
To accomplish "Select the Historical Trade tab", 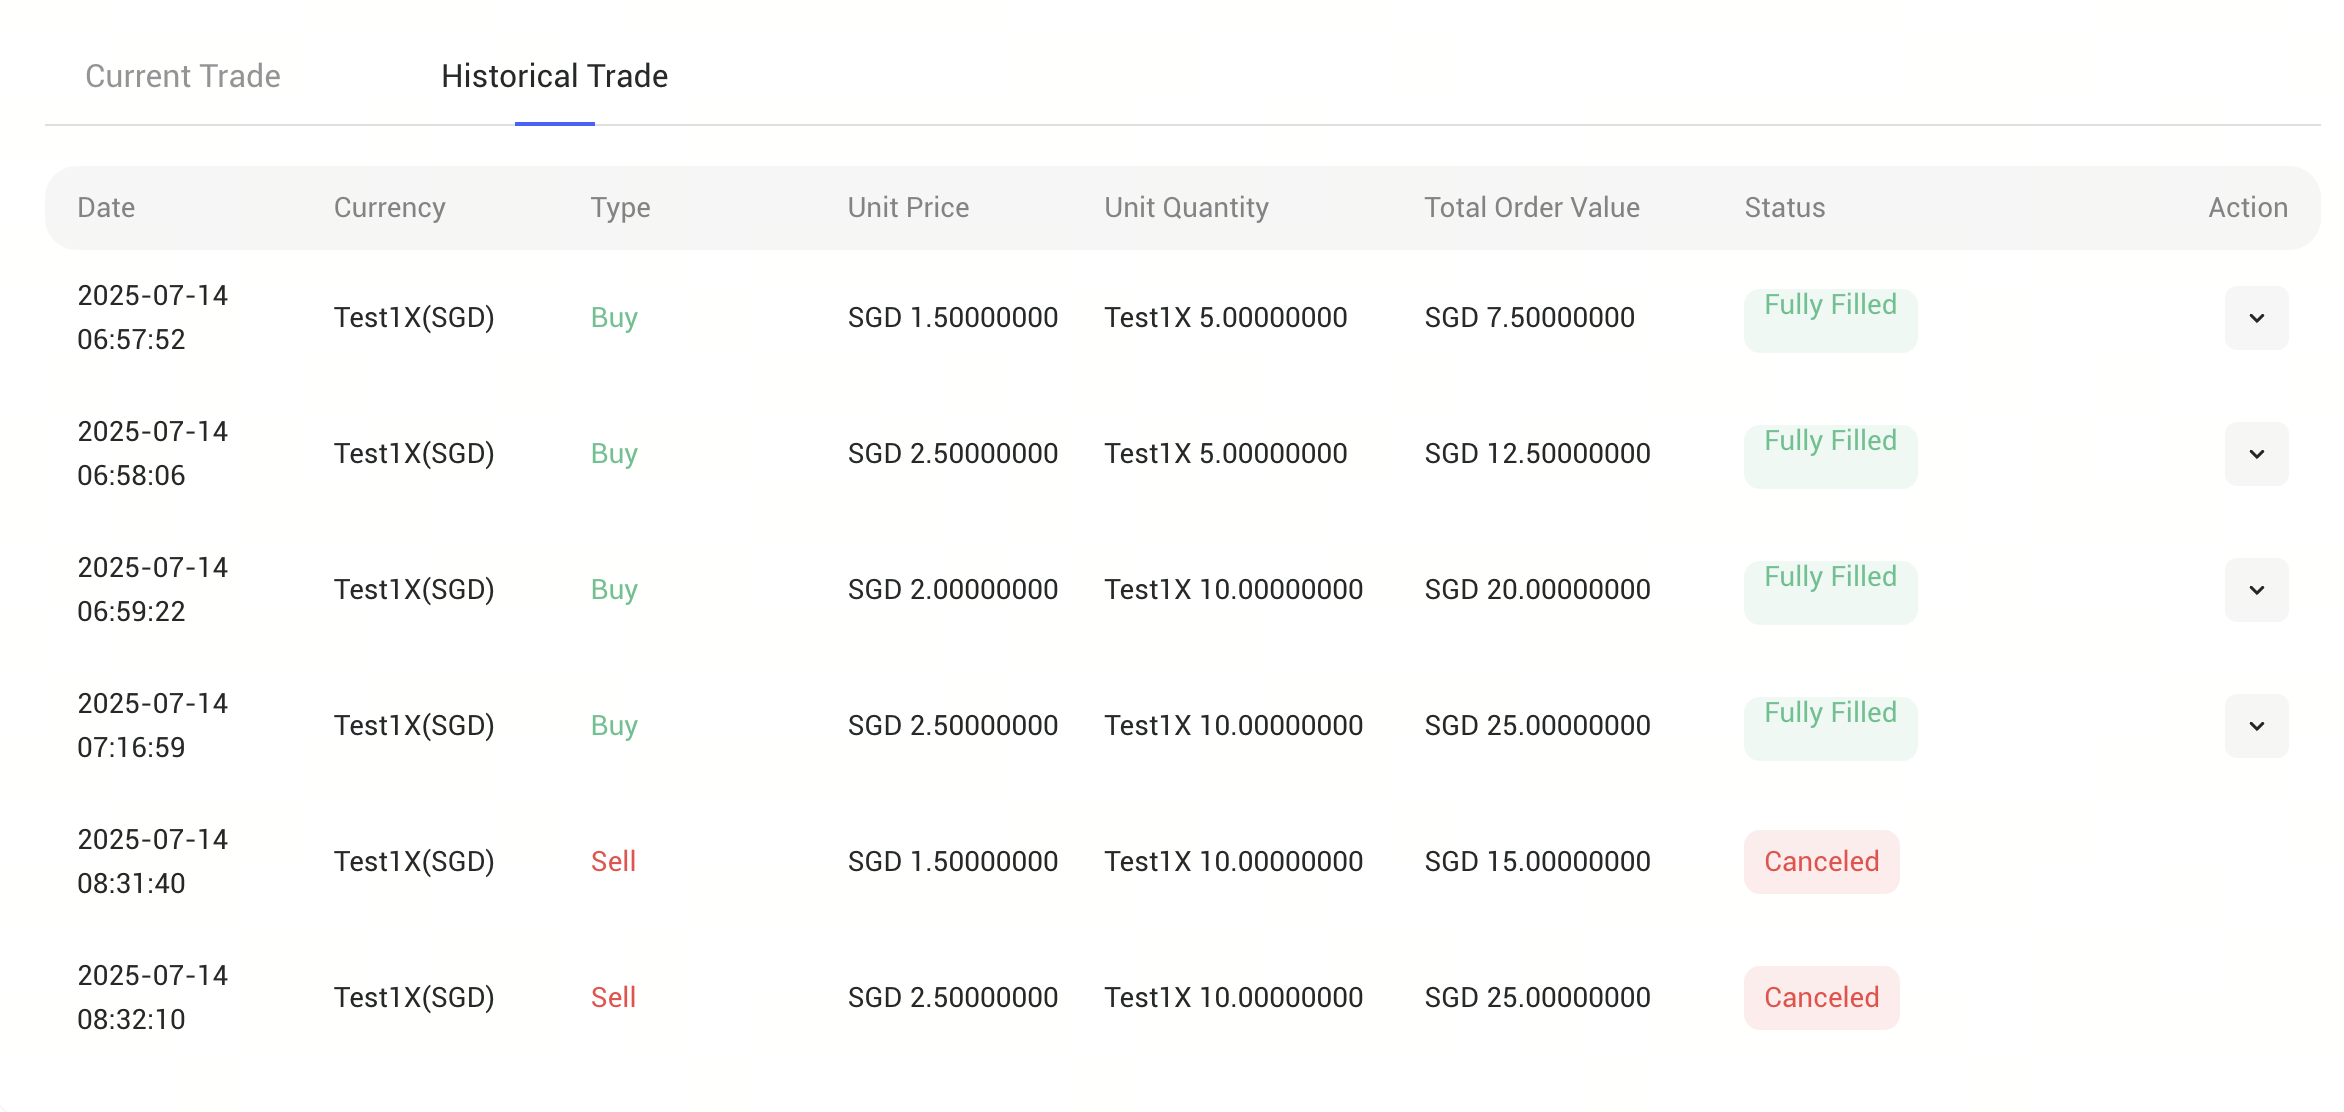I will click(x=554, y=76).
